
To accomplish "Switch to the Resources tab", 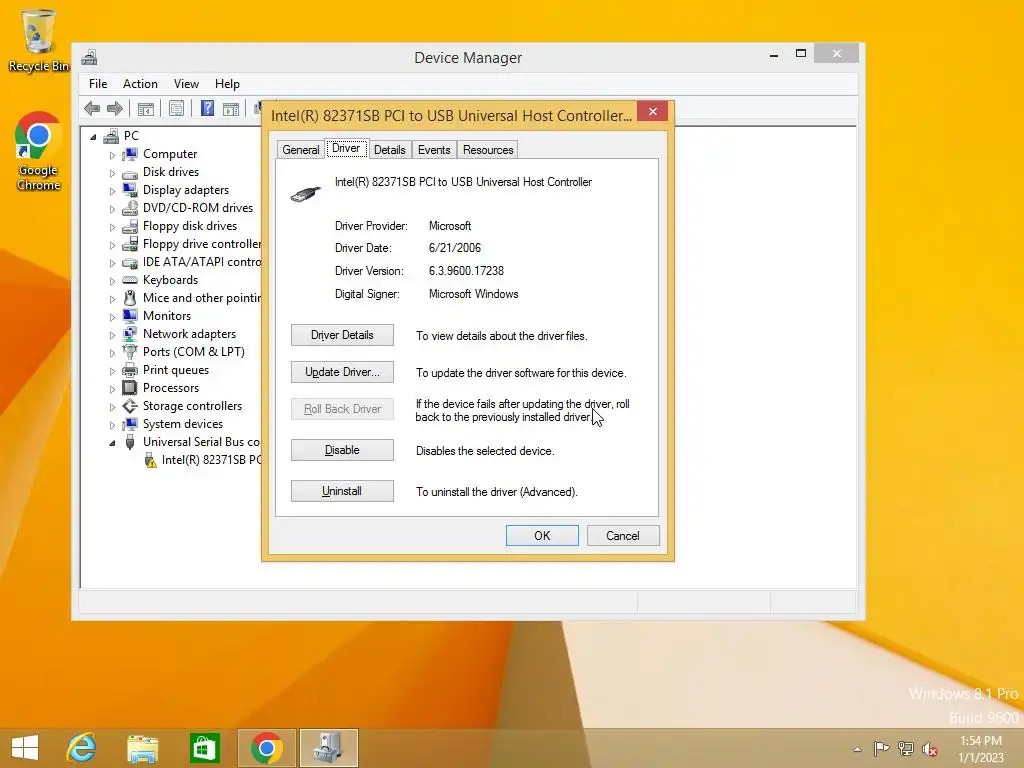I will (488, 150).
